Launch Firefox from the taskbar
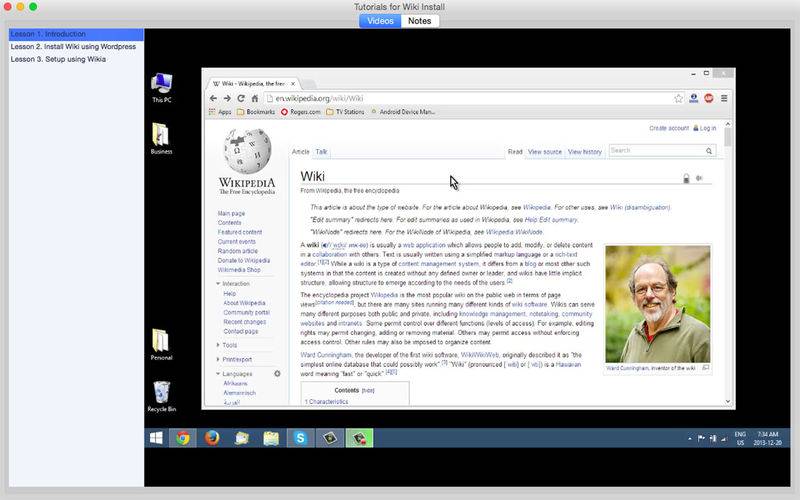Image resolution: width=800 pixels, height=500 pixels. 212,438
